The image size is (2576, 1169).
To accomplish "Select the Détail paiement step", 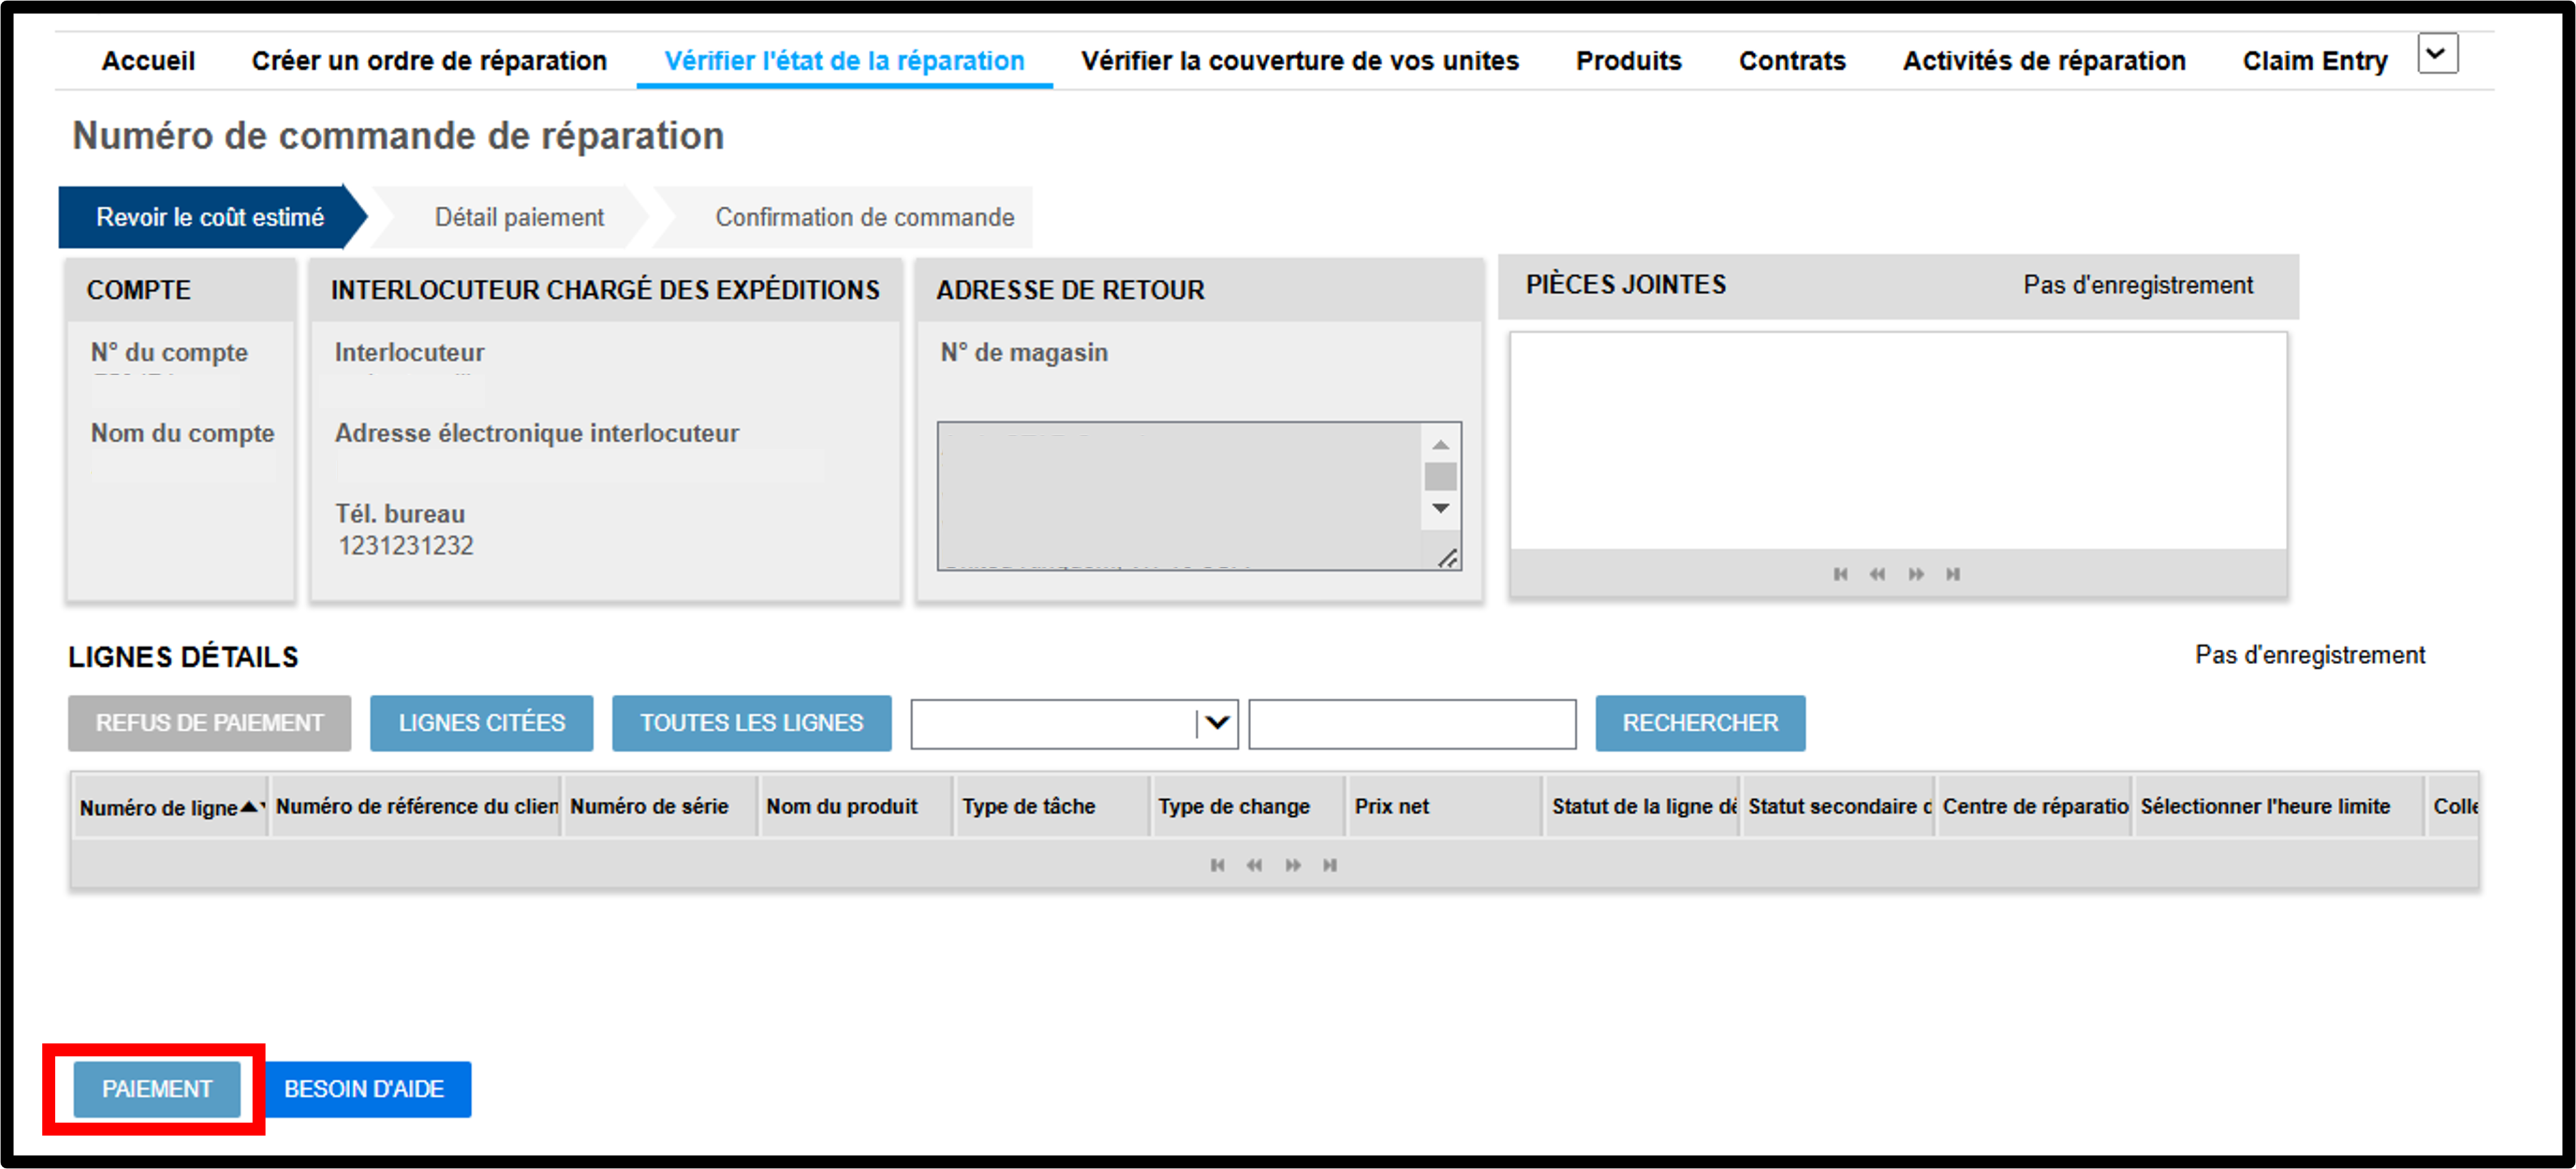I will pos(519,217).
